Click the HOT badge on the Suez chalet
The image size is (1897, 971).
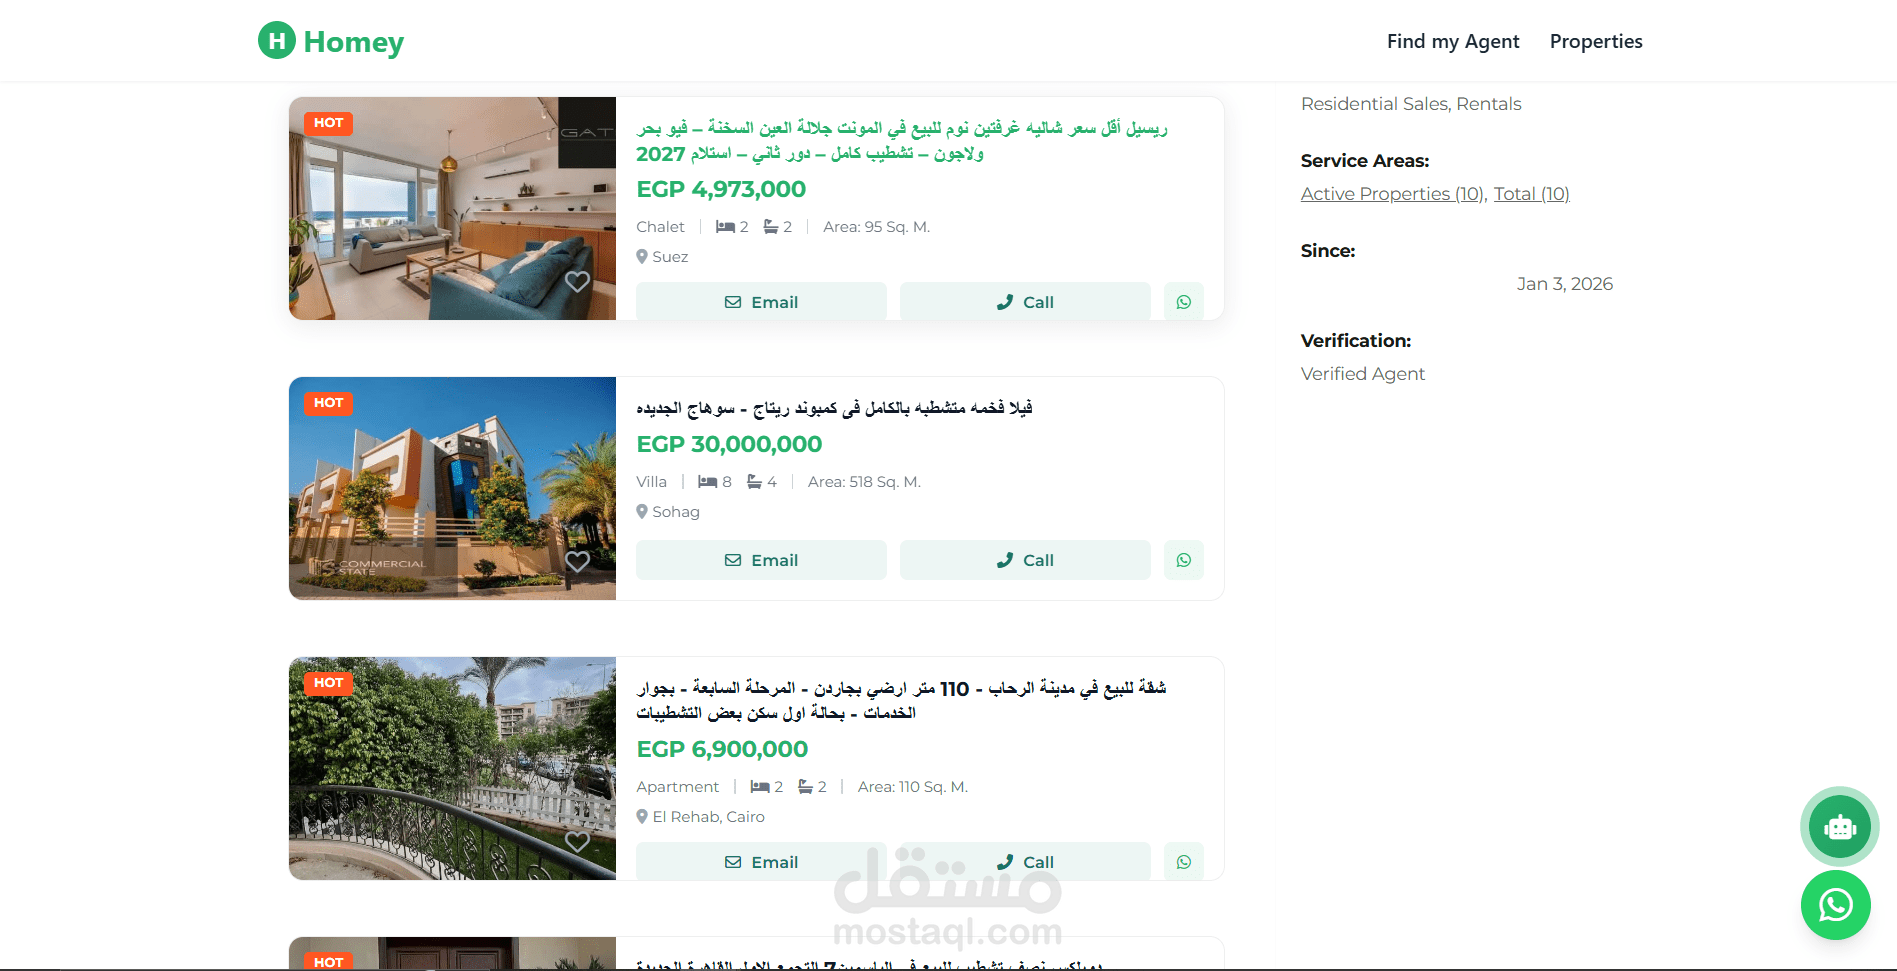click(x=328, y=123)
